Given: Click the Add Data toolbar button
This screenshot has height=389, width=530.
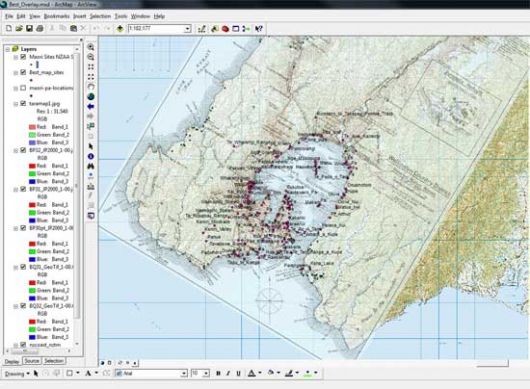Looking at the screenshot, I should 120,29.
